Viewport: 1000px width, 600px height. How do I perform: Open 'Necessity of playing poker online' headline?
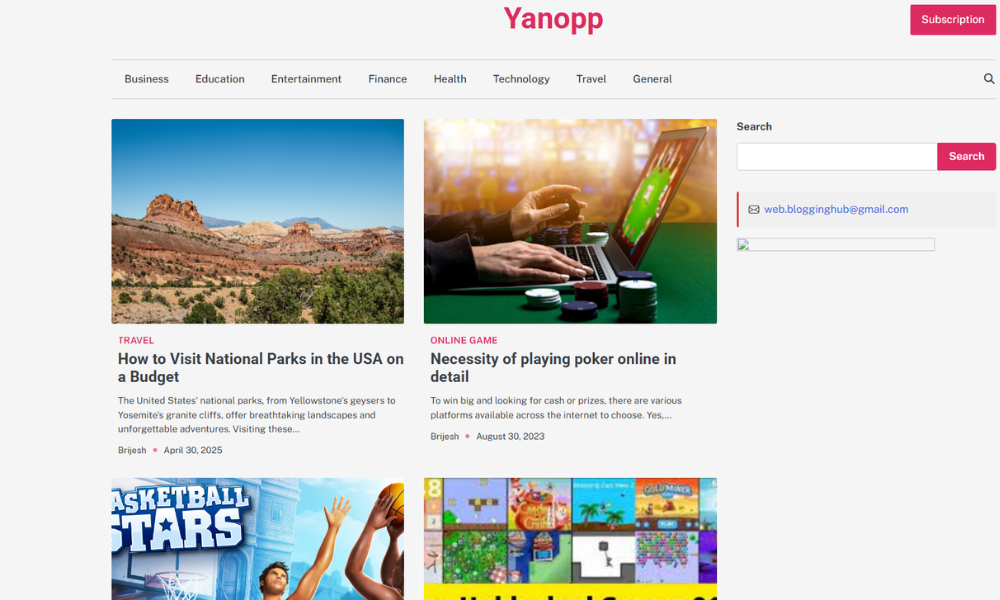click(x=553, y=367)
